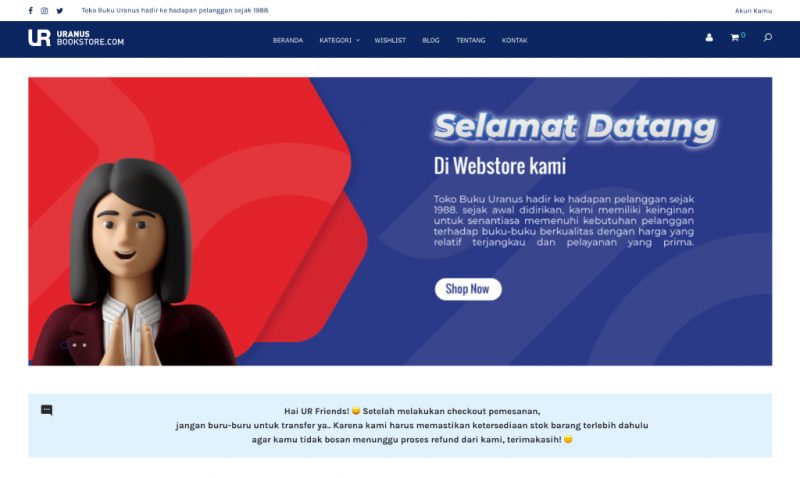The width and height of the screenshot is (800, 478).
Task: Click the chevron next to Kategori
Action: [358, 40]
